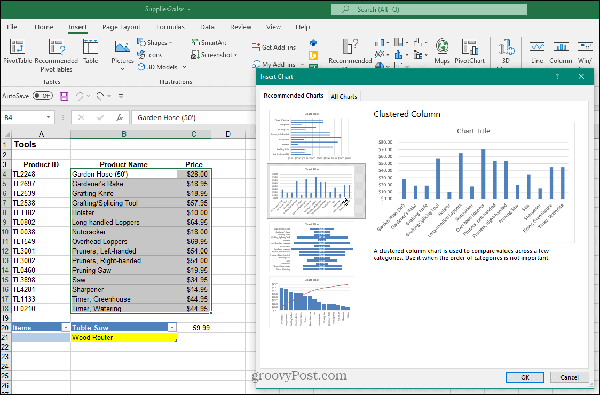Click OK in Insert Chart dialog
The width and height of the screenshot is (600, 395).
[x=525, y=377]
